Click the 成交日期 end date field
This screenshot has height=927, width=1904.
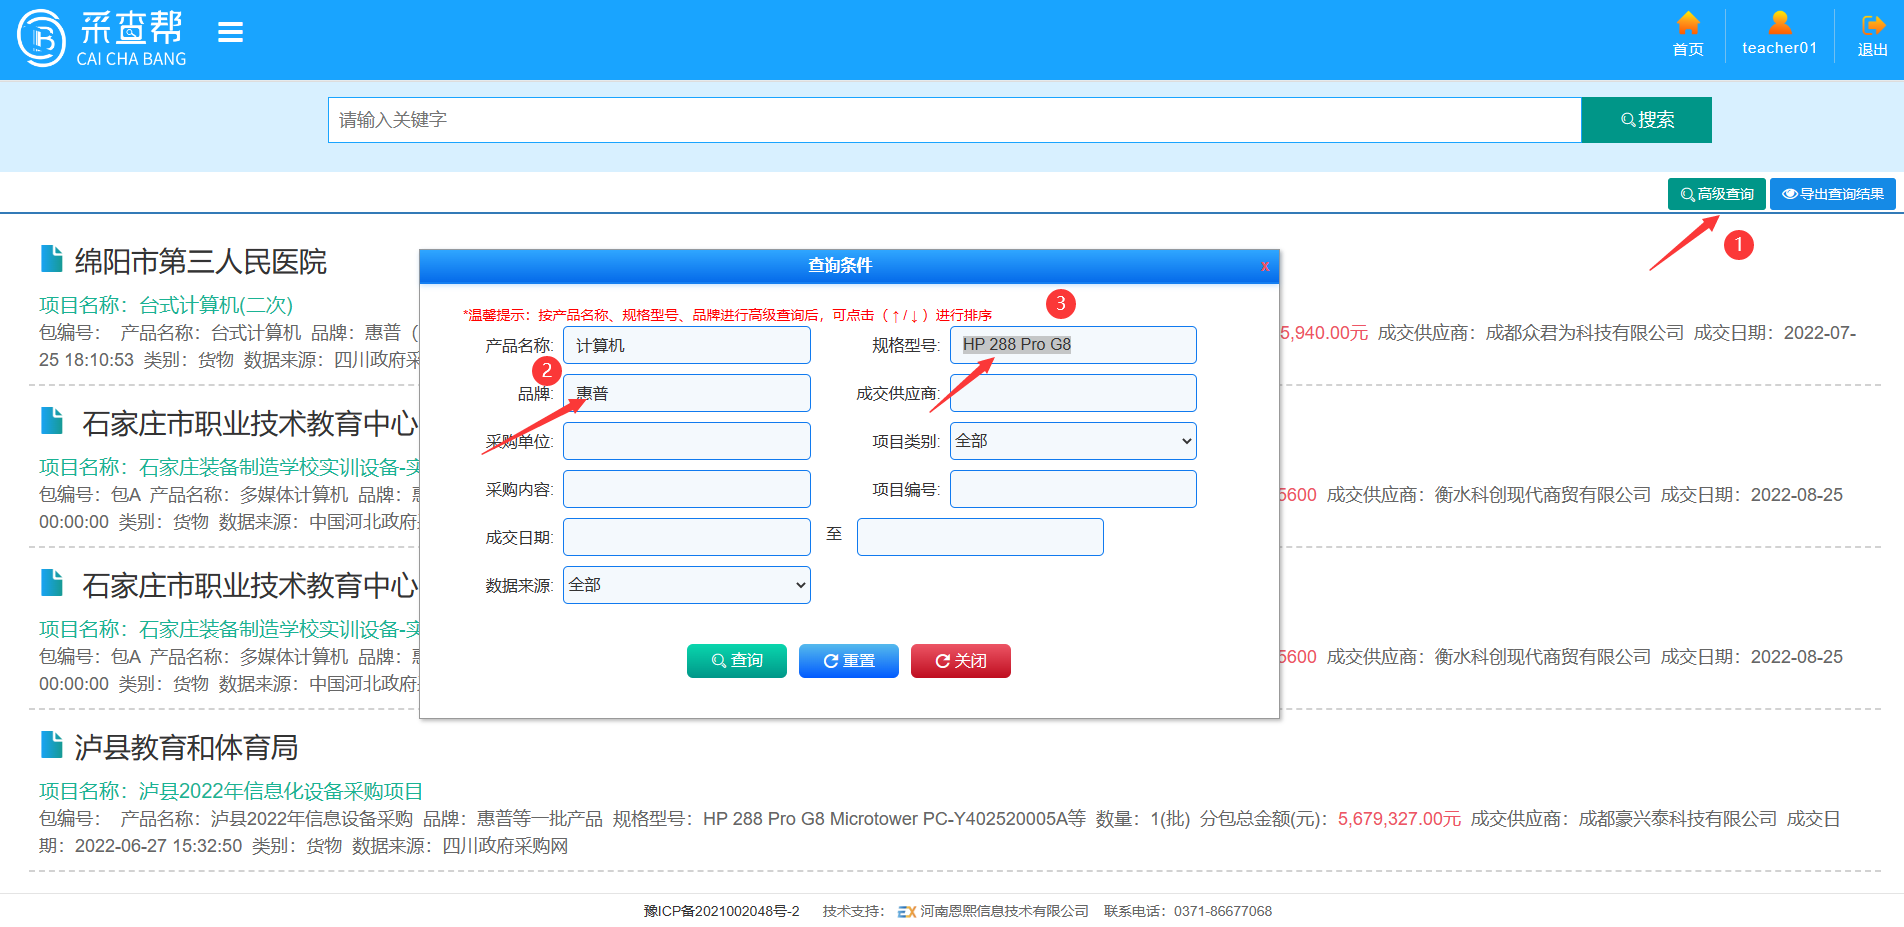coord(980,537)
